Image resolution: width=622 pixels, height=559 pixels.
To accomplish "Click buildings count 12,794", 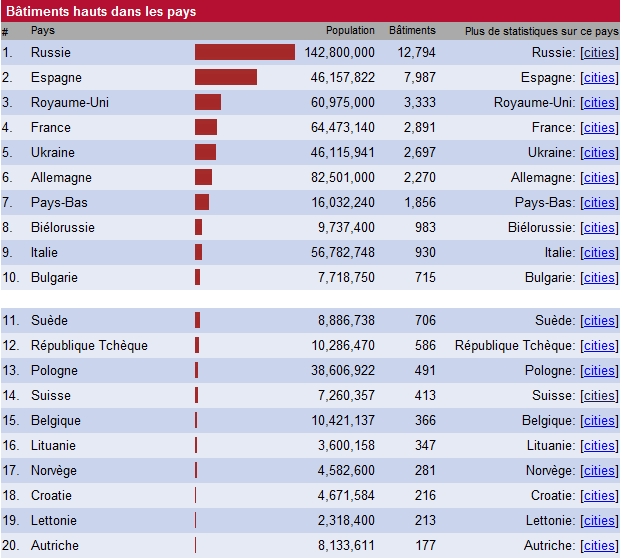I will (417, 52).
